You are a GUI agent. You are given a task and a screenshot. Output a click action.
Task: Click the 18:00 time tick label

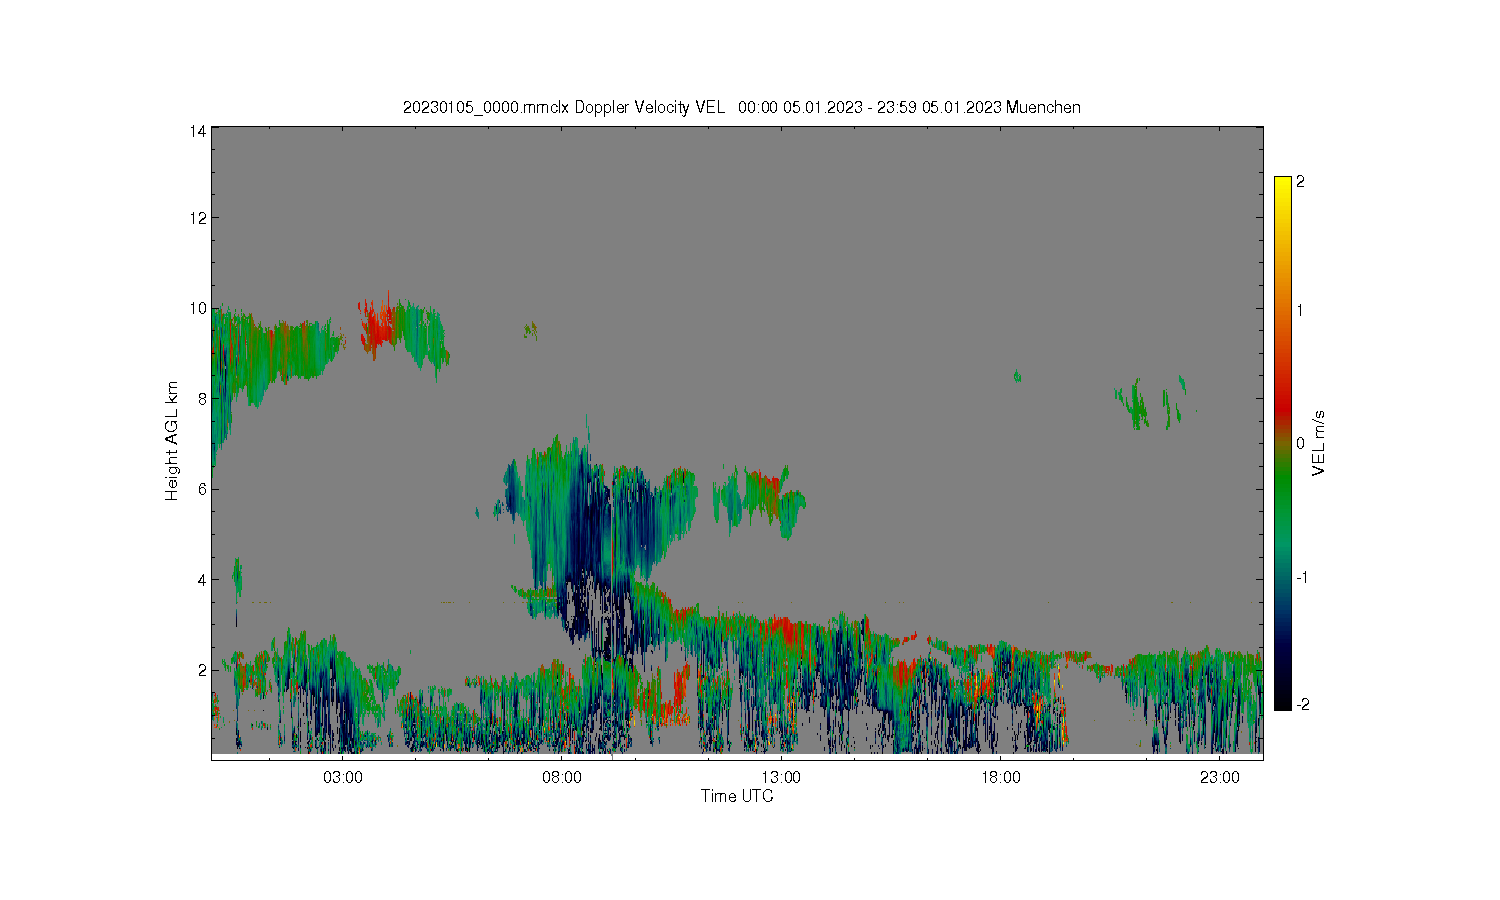coord(1000,777)
